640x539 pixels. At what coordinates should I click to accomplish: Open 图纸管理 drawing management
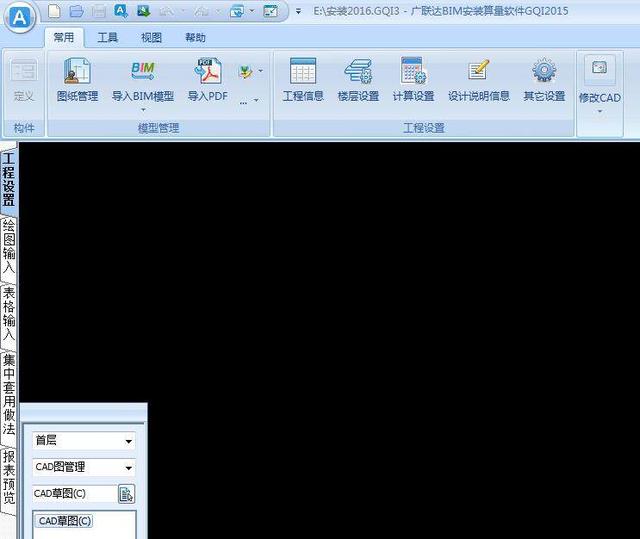click(77, 80)
